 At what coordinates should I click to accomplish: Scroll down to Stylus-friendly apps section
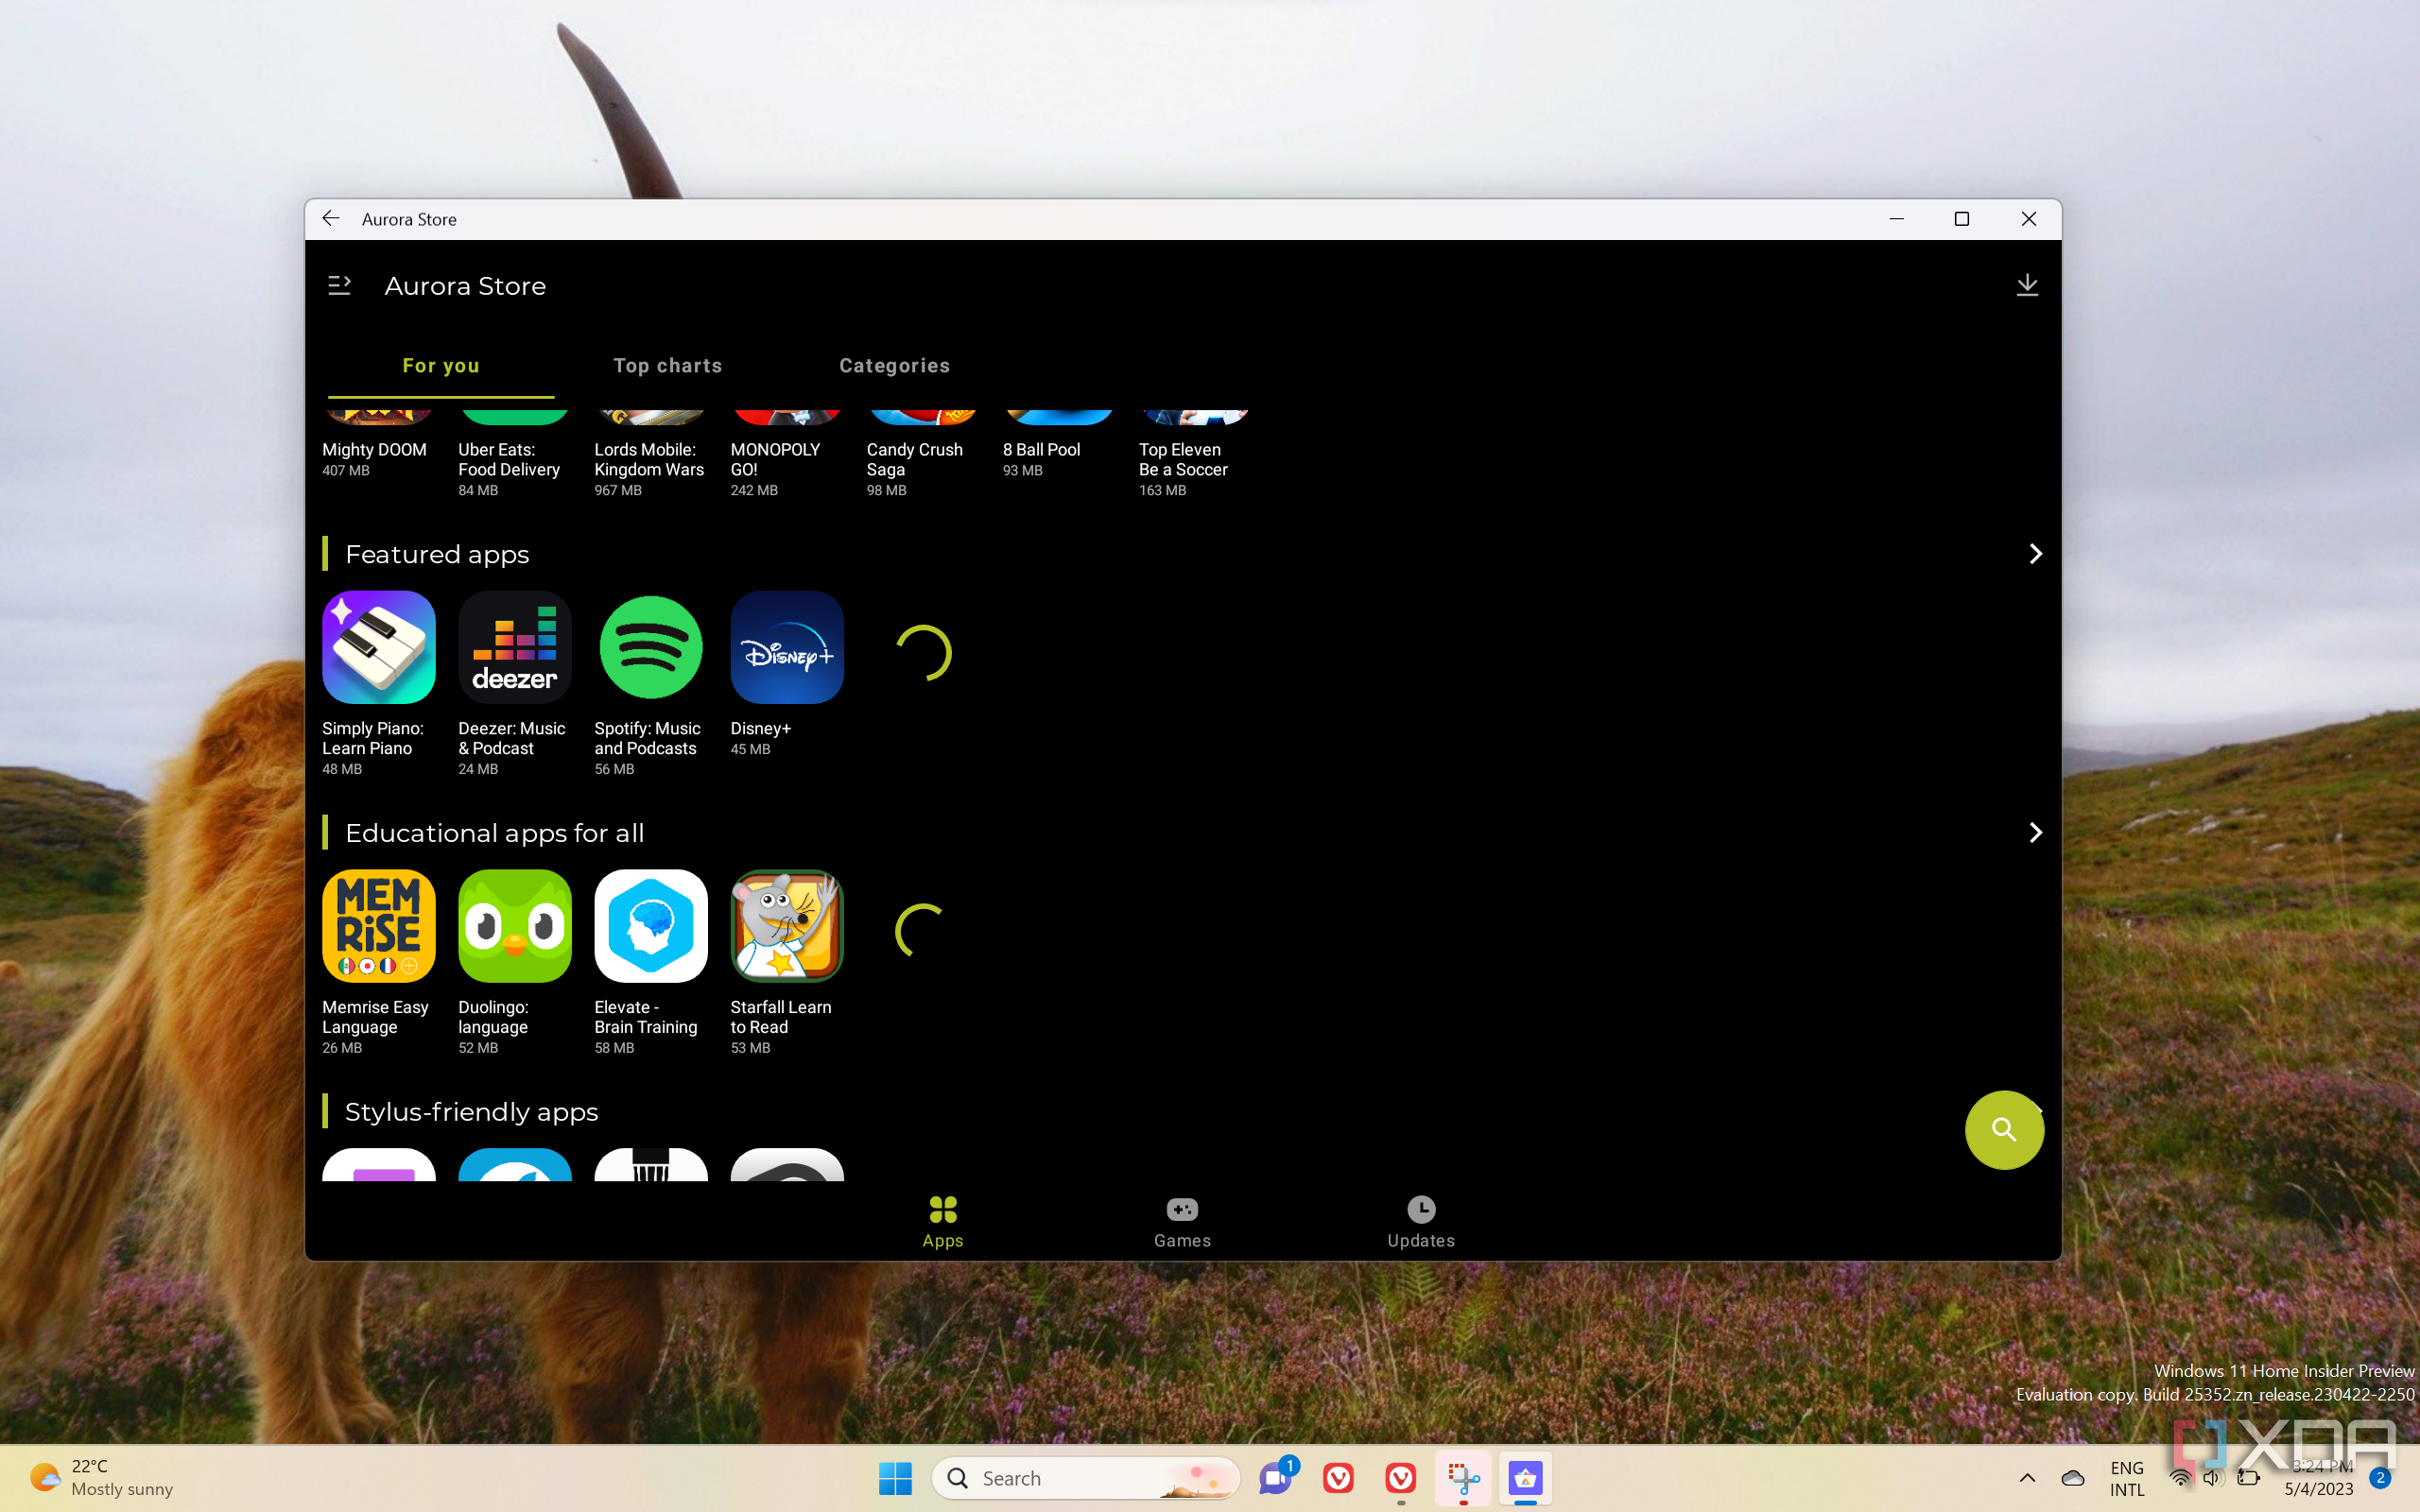(471, 1111)
